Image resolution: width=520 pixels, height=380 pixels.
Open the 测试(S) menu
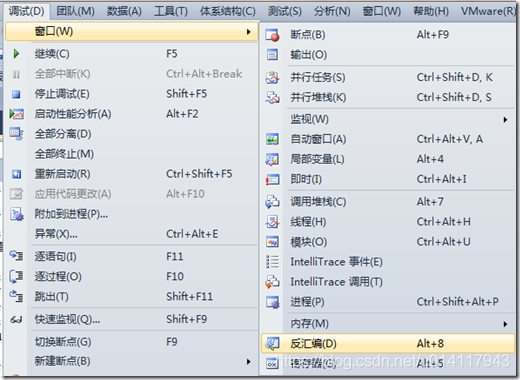[x=285, y=11]
